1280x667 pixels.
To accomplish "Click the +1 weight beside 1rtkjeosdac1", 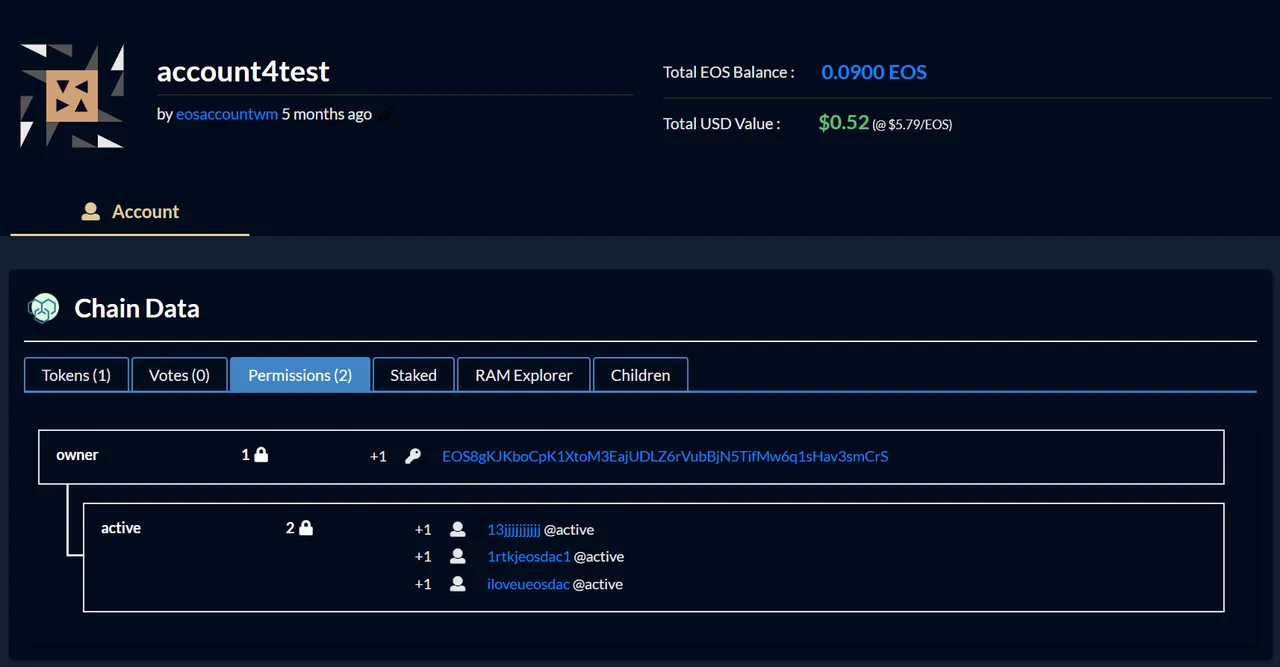I will pos(423,557).
